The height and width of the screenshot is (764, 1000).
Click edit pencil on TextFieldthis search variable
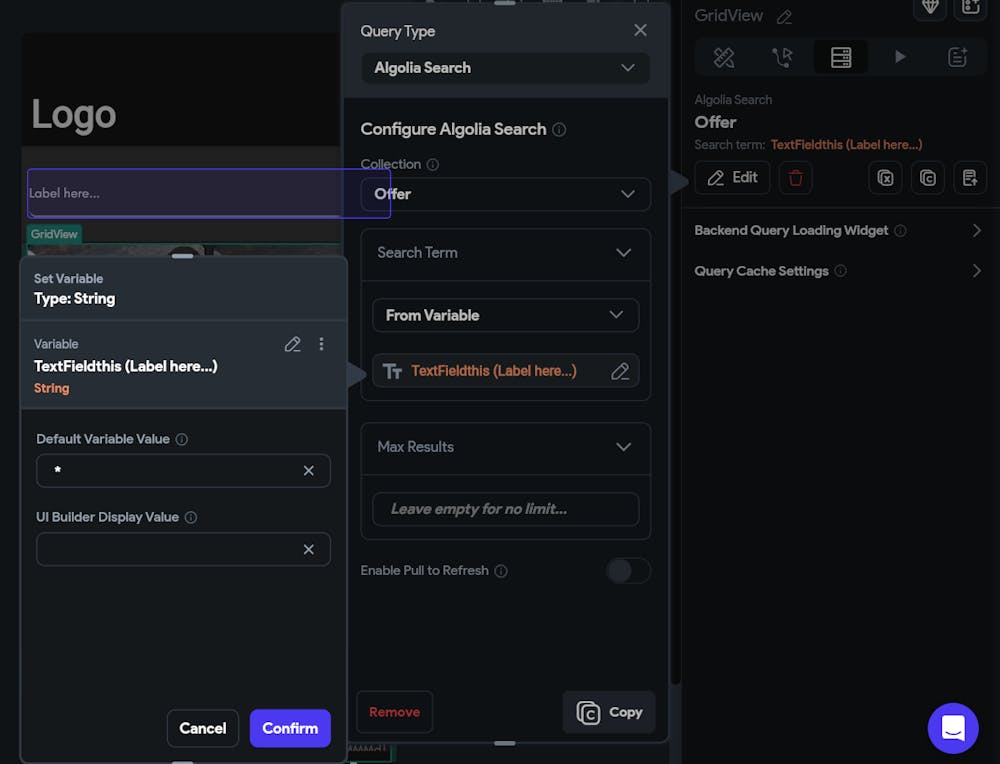pos(620,371)
